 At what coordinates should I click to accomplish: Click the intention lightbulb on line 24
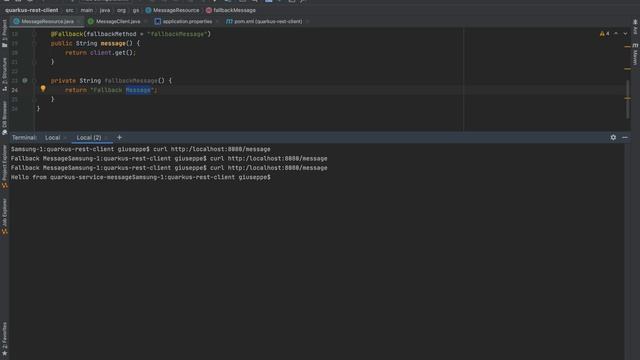(43, 89)
